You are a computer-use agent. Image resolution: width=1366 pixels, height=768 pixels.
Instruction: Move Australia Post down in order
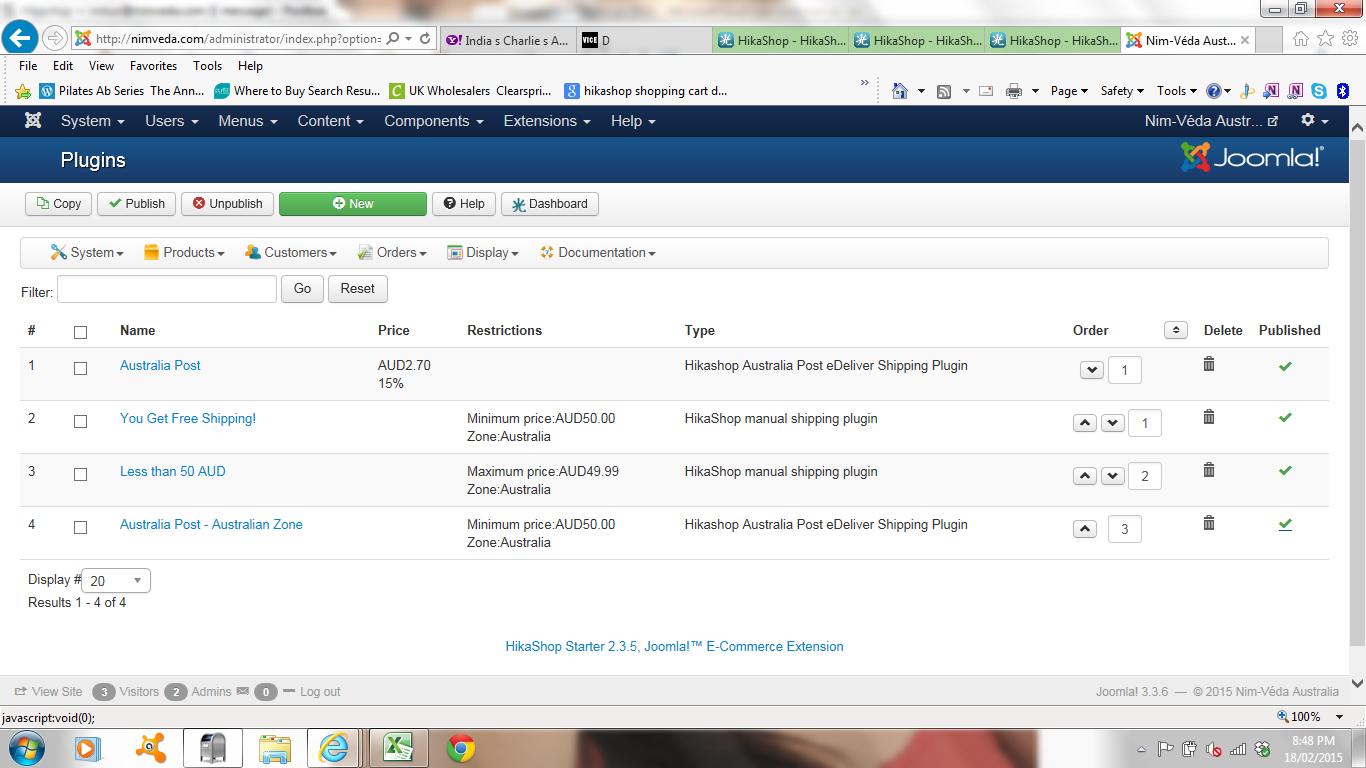point(1092,370)
